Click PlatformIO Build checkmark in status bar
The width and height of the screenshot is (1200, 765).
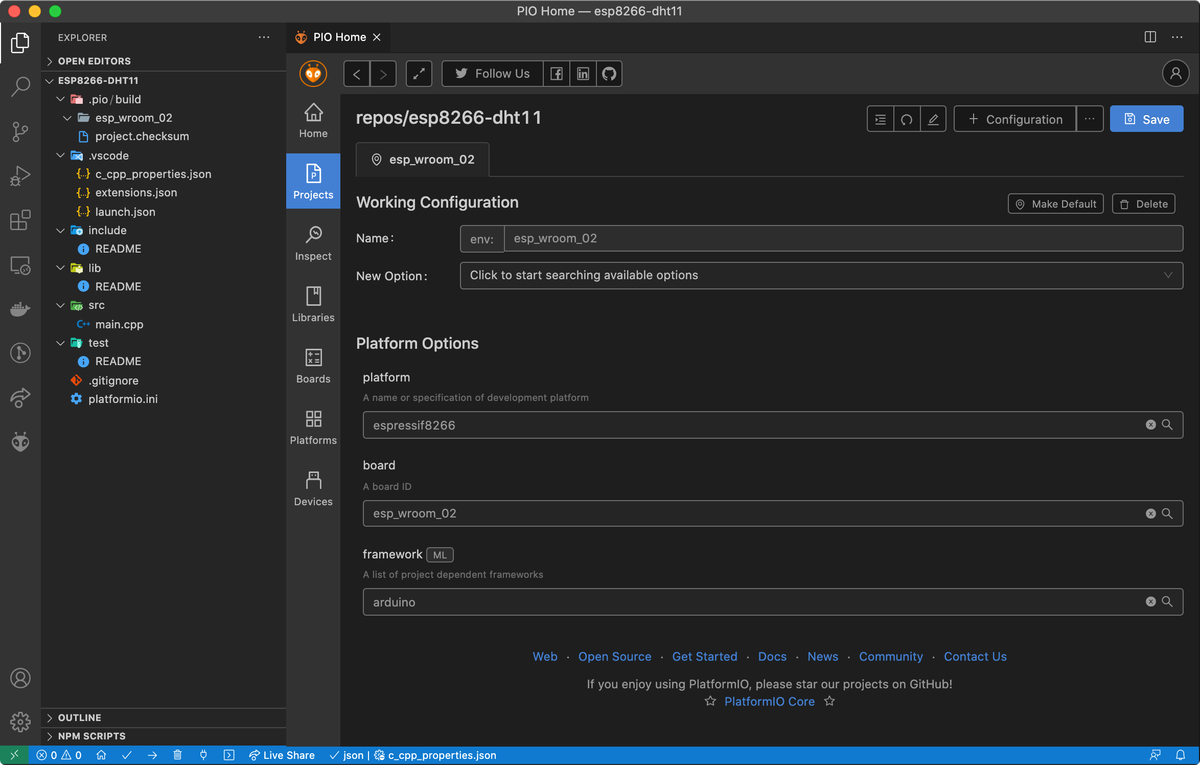click(127, 755)
